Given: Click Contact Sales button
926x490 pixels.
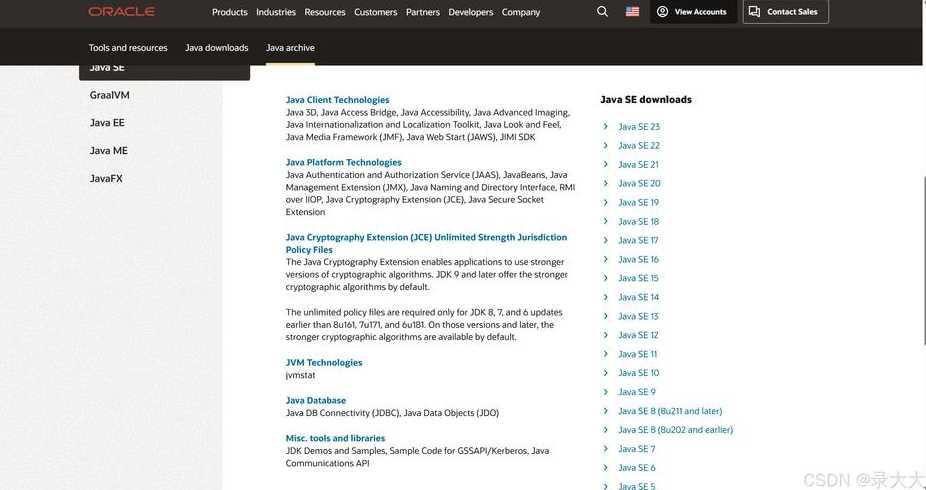Looking at the screenshot, I should pos(785,11).
